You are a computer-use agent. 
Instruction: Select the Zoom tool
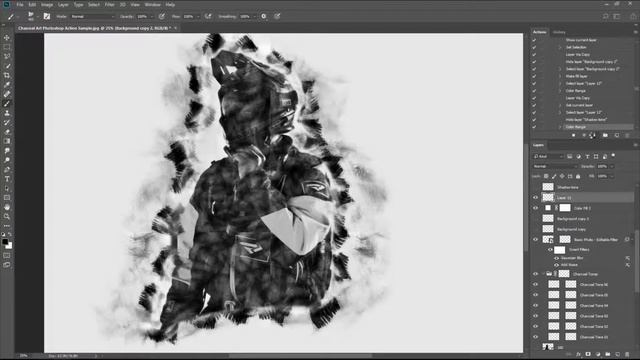coord(7,216)
